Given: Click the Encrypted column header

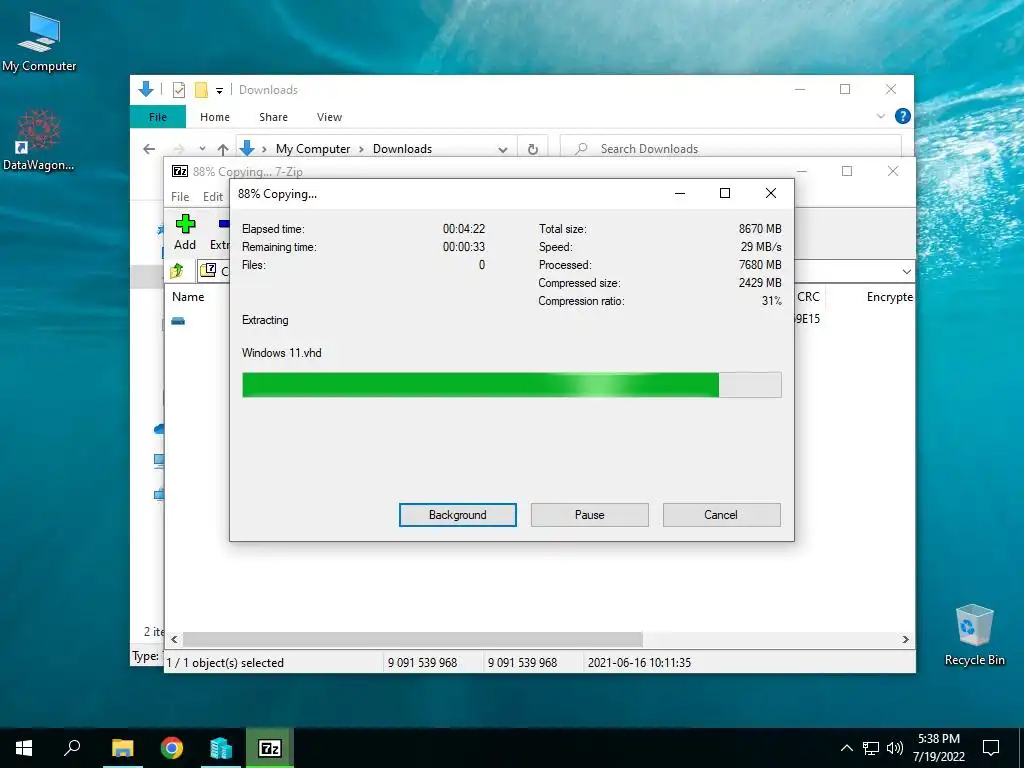Looking at the screenshot, I should coord(889,296).
